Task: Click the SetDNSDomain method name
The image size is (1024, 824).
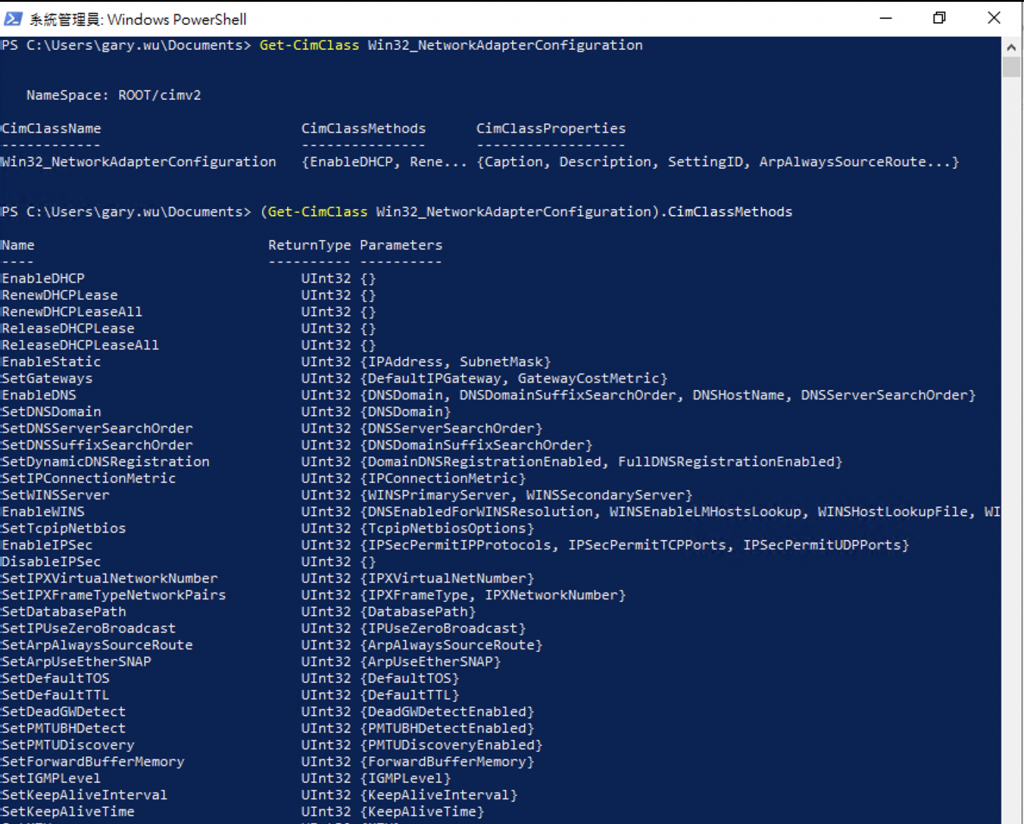Action: coord(52,412)
